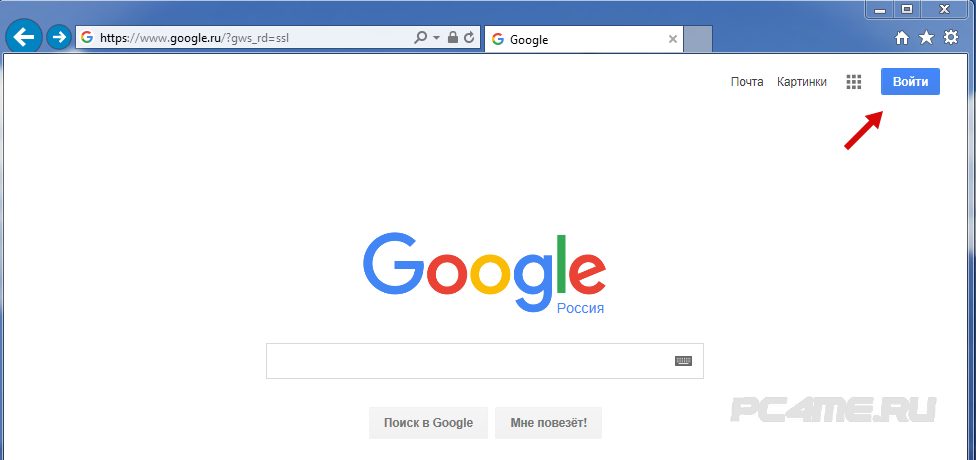Screen dimensions: 976x460
Task: Click inside the Google search input field
Action: [x=470, y=360]
